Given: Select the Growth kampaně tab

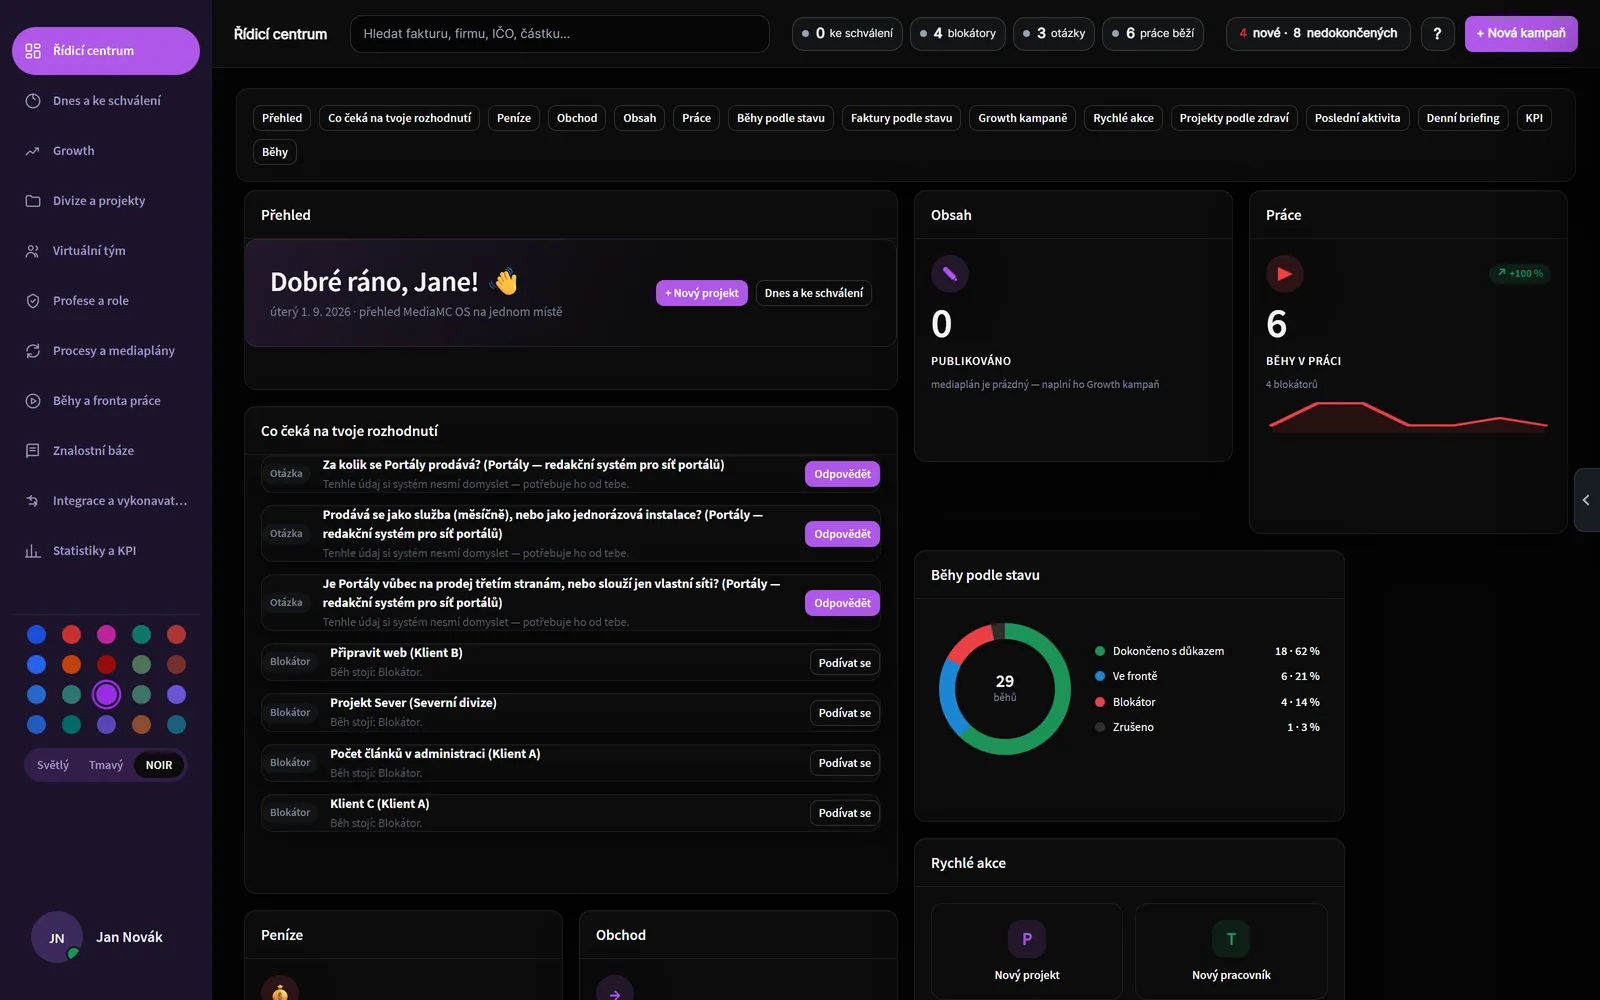Looking at the screenshot, I should [x=1022, y=118].
